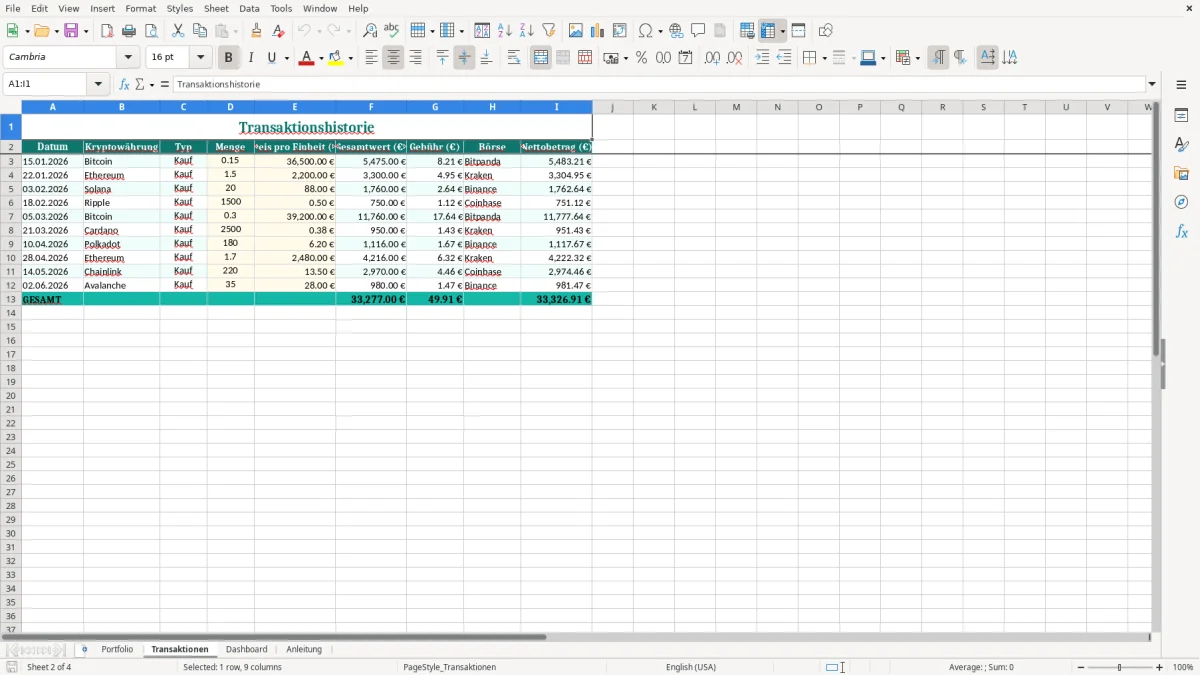The height and width of the screenshot is (675, 1200).
Task: Toggle Align Left
Action: [x=371, y=58]
